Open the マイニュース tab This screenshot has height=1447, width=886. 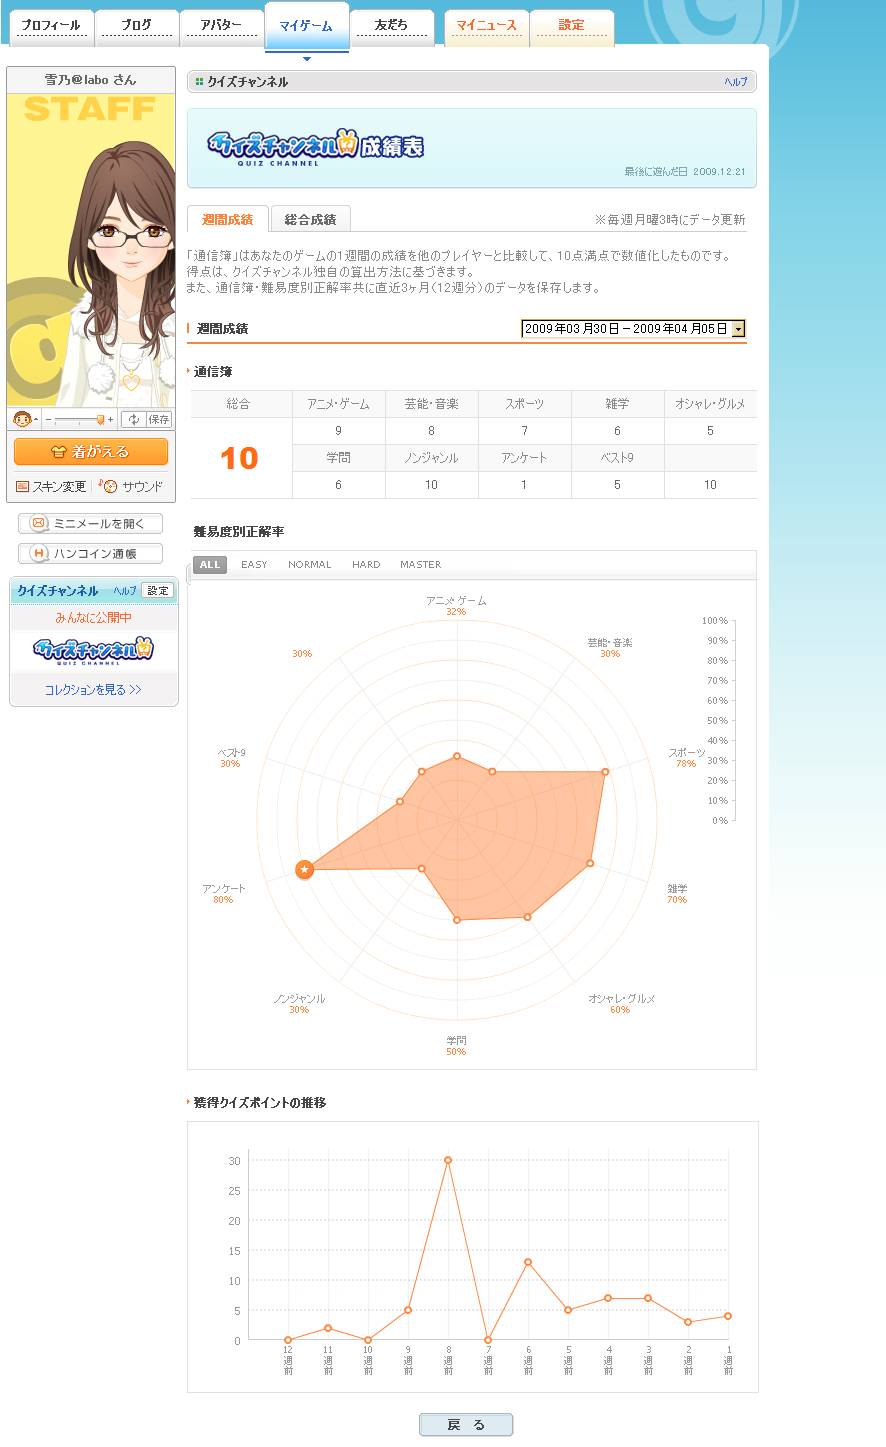coord(486,26)
